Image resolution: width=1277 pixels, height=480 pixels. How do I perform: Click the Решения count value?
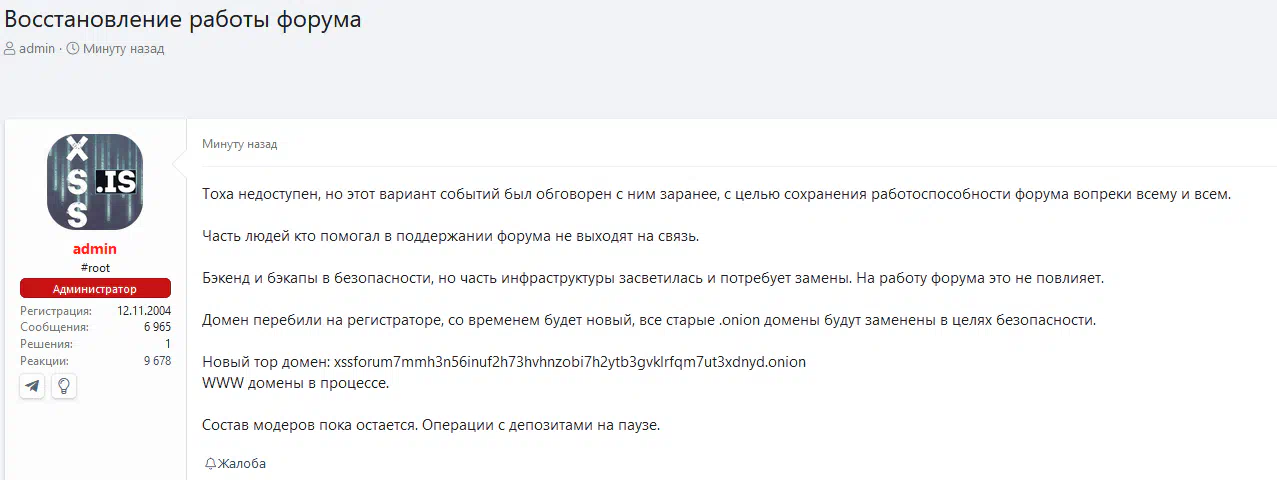point(168,344)
